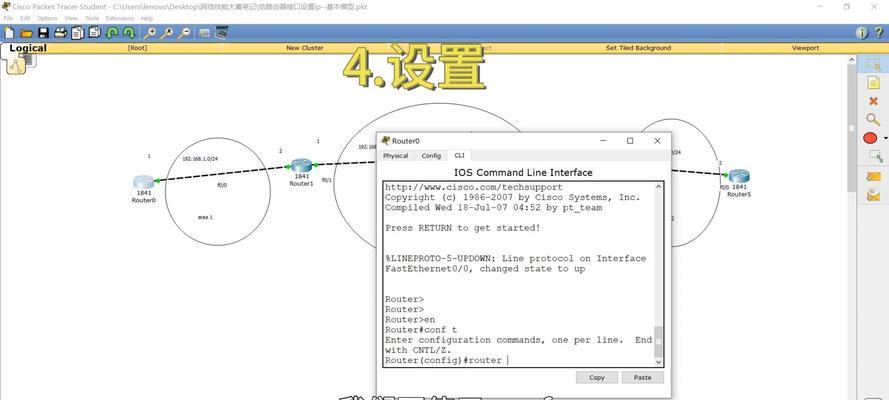Open the File menu
This screenshot has height=400, width=889.
tap(9, 18)
